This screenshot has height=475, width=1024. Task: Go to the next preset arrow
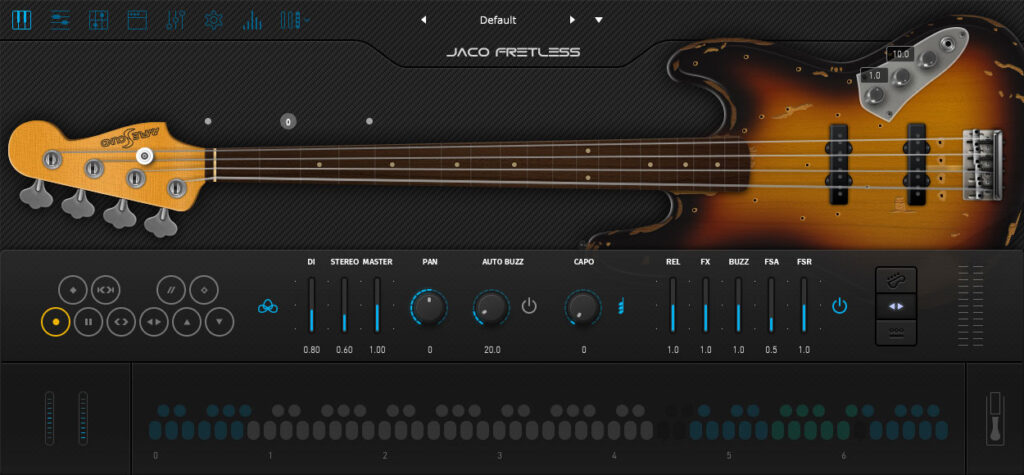(572, 20)
